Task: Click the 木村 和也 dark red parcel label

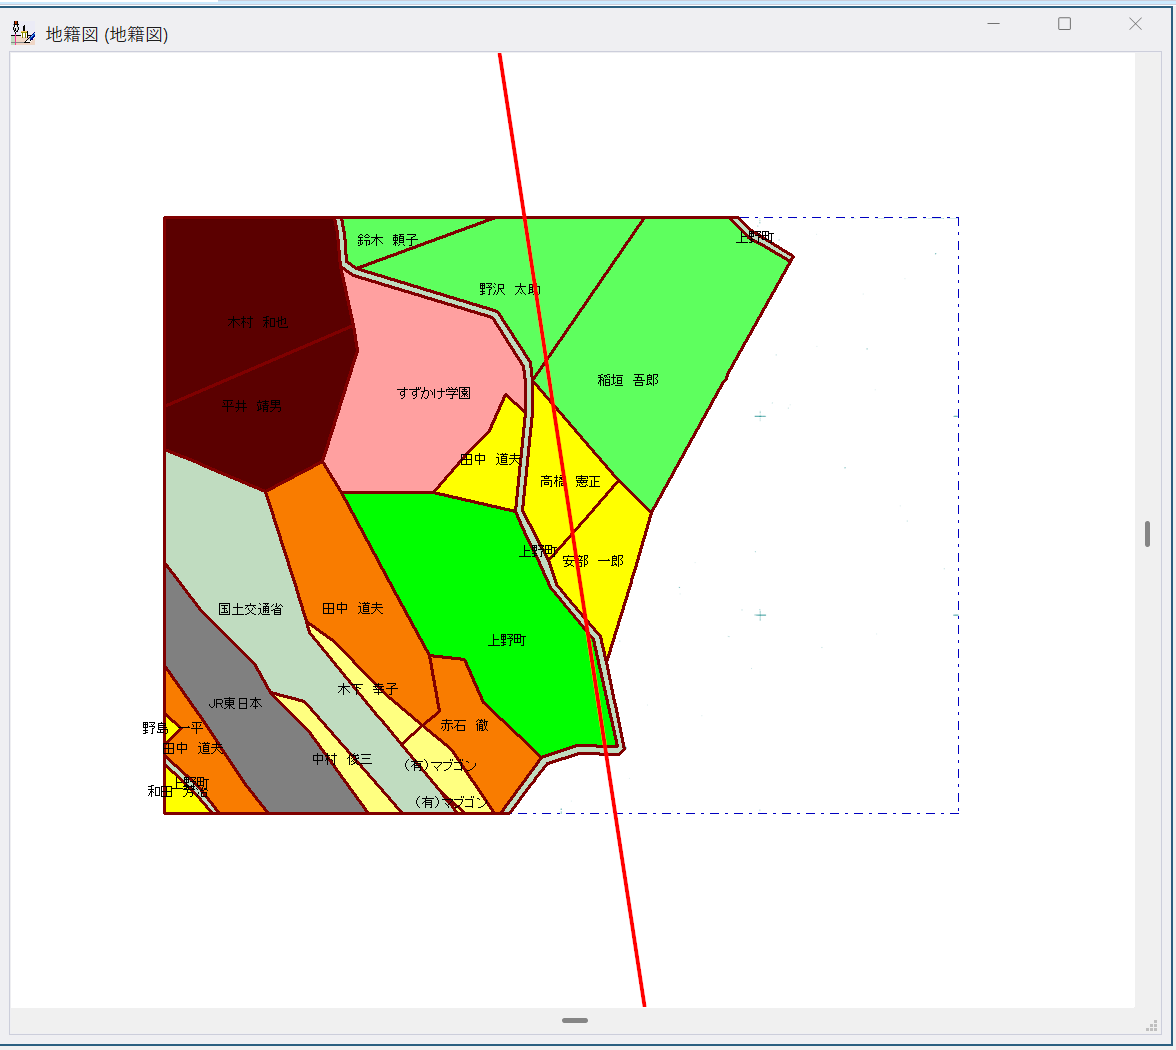Action: click(x=257, y=322)
